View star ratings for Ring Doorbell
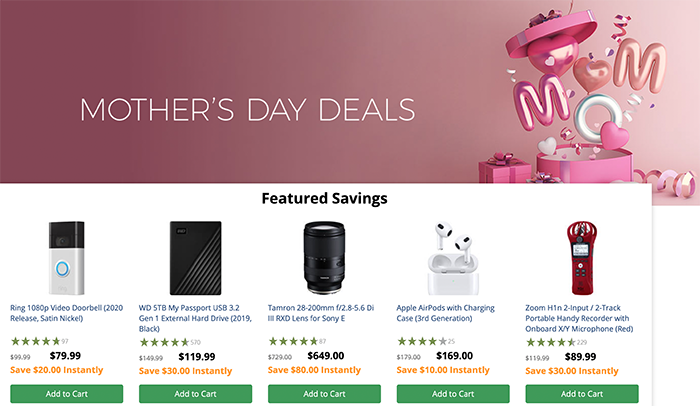This screenshot has height=406, width=700. click(x=35, y=342)
